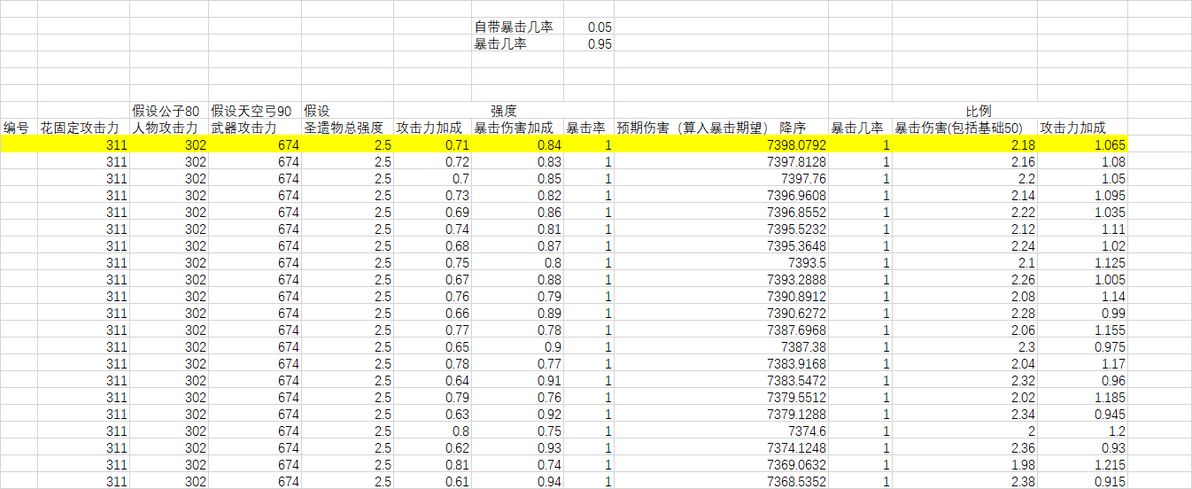This screenshot has height=489, width=1192.
Task: Select the crit damage ratio cell 2.1
Action: click(965, 262)
